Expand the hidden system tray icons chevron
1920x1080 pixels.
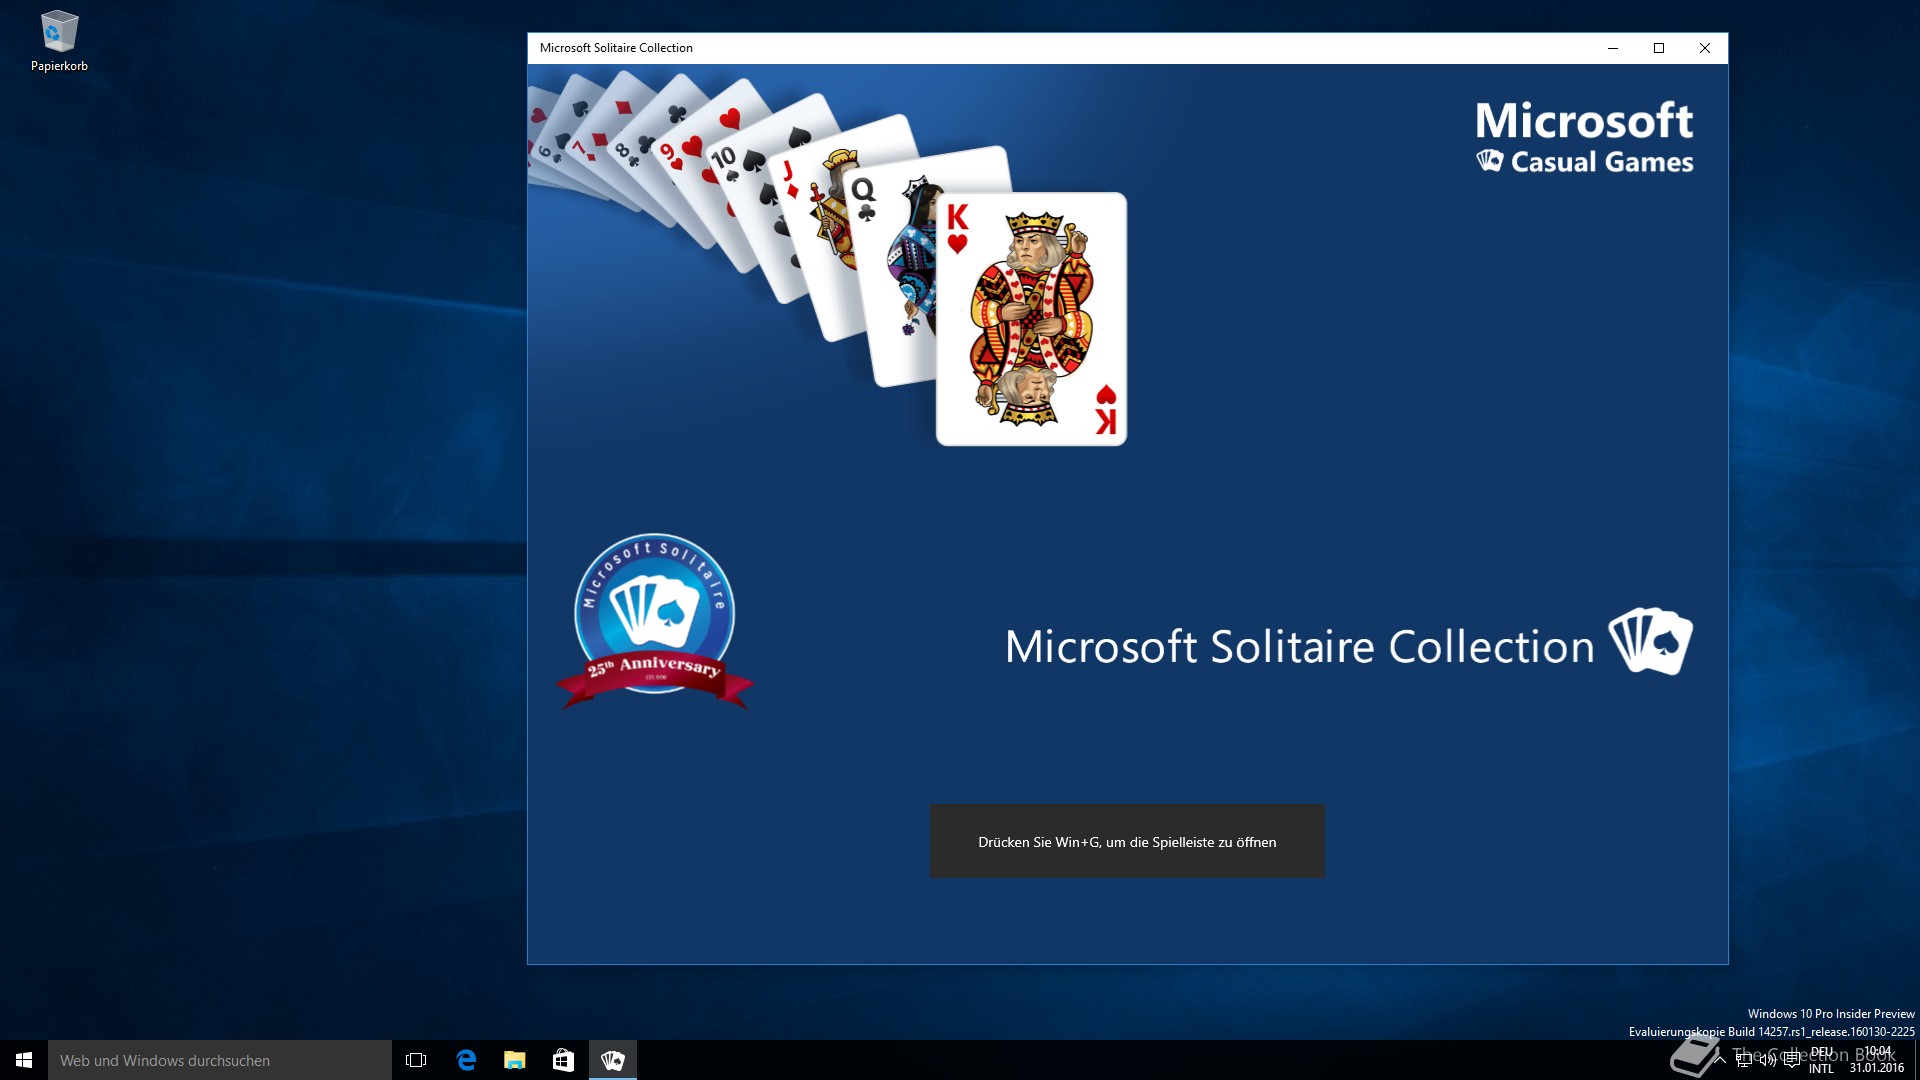tap(1721, 1060)
